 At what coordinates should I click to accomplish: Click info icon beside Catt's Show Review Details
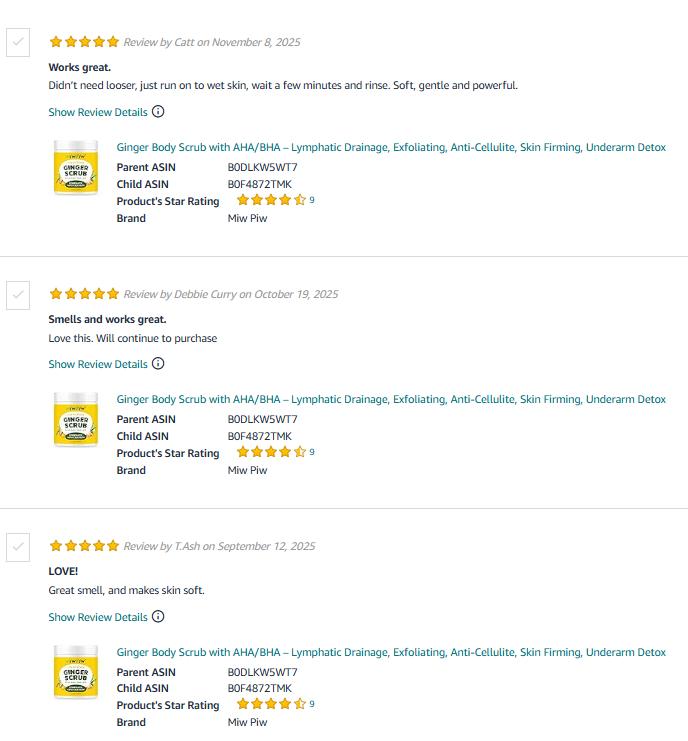pyautogui.click(x=158, y=112)
